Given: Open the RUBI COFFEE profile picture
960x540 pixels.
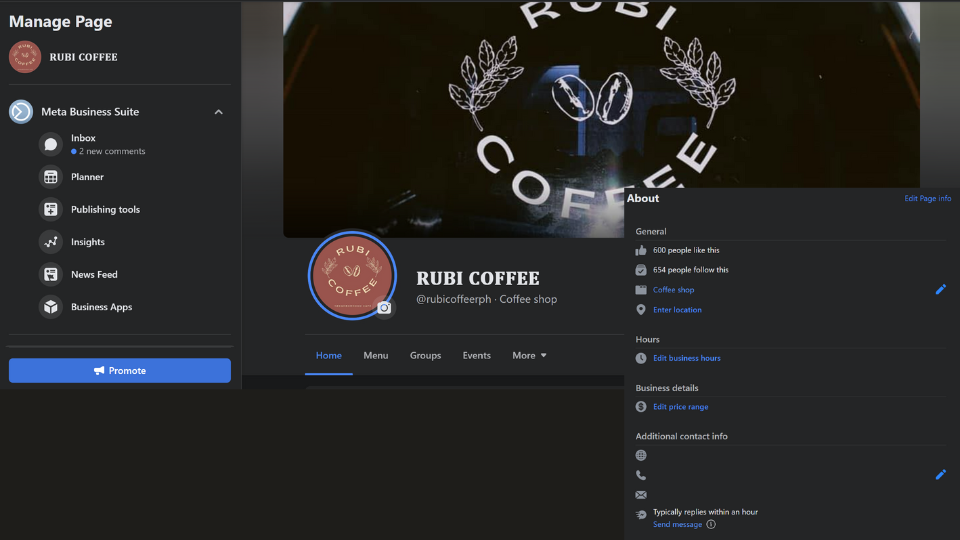Looking at the screenshot, I should click(352, 275).
